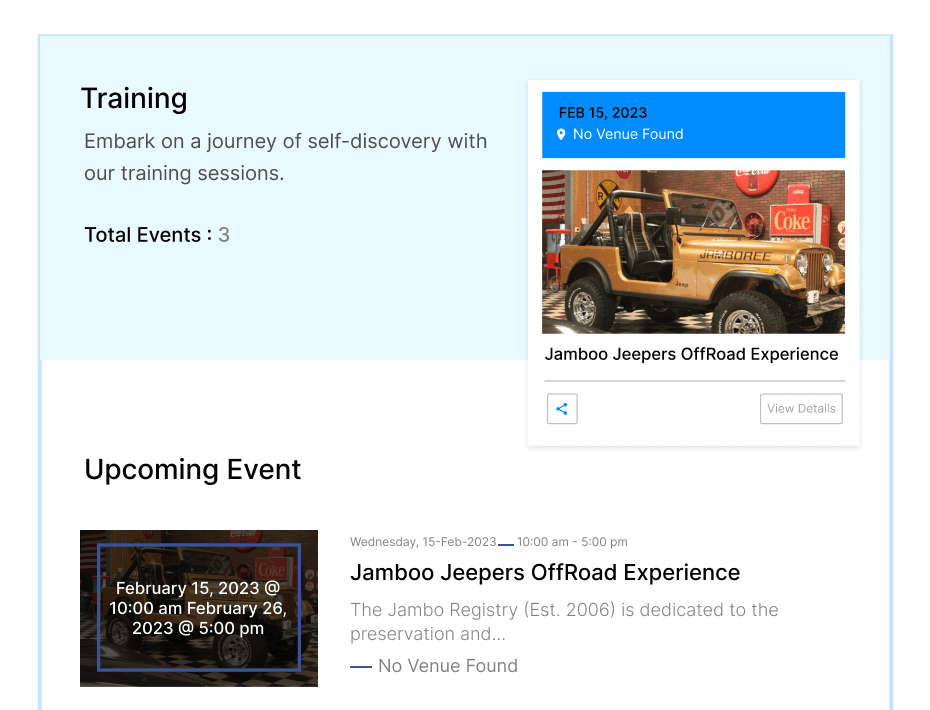The height and width of the screenshot is (710, 930).
Task: Click the Total Events label
Action: (x=147, y=235)
